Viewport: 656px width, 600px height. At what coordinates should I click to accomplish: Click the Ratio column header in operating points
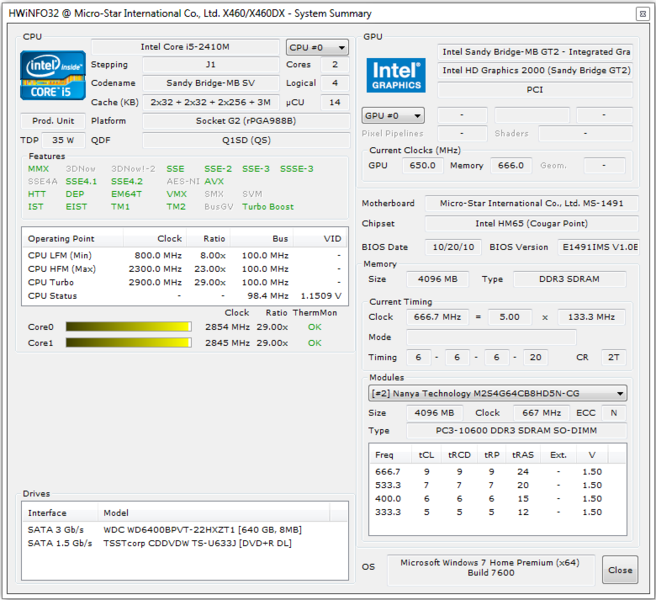(208, 238)
